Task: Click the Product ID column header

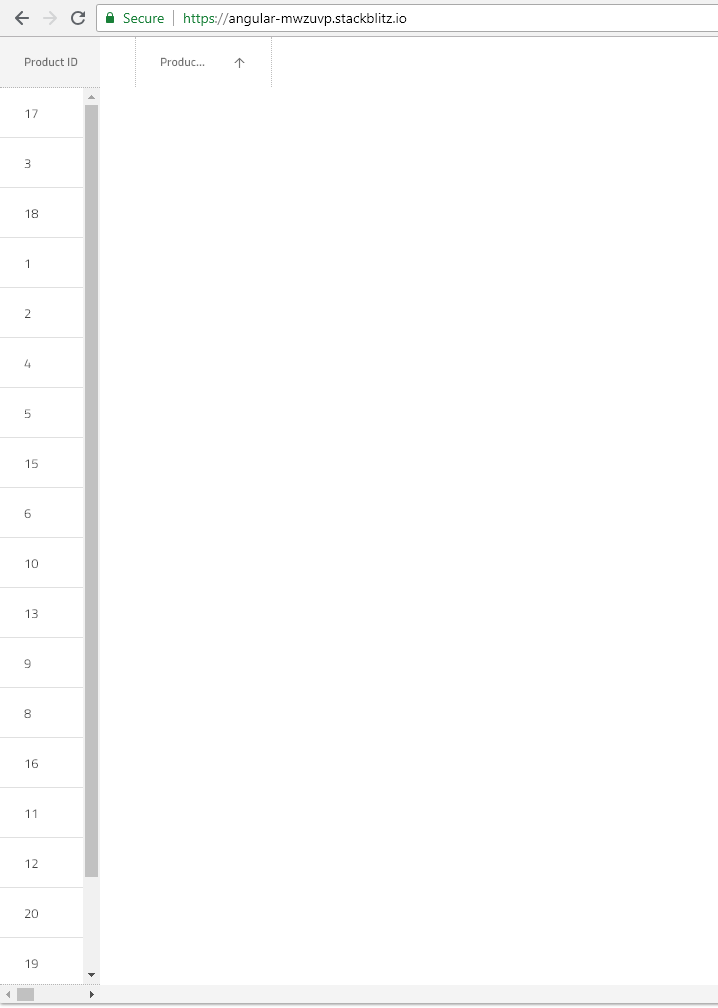Action: [x=50, y=62]
